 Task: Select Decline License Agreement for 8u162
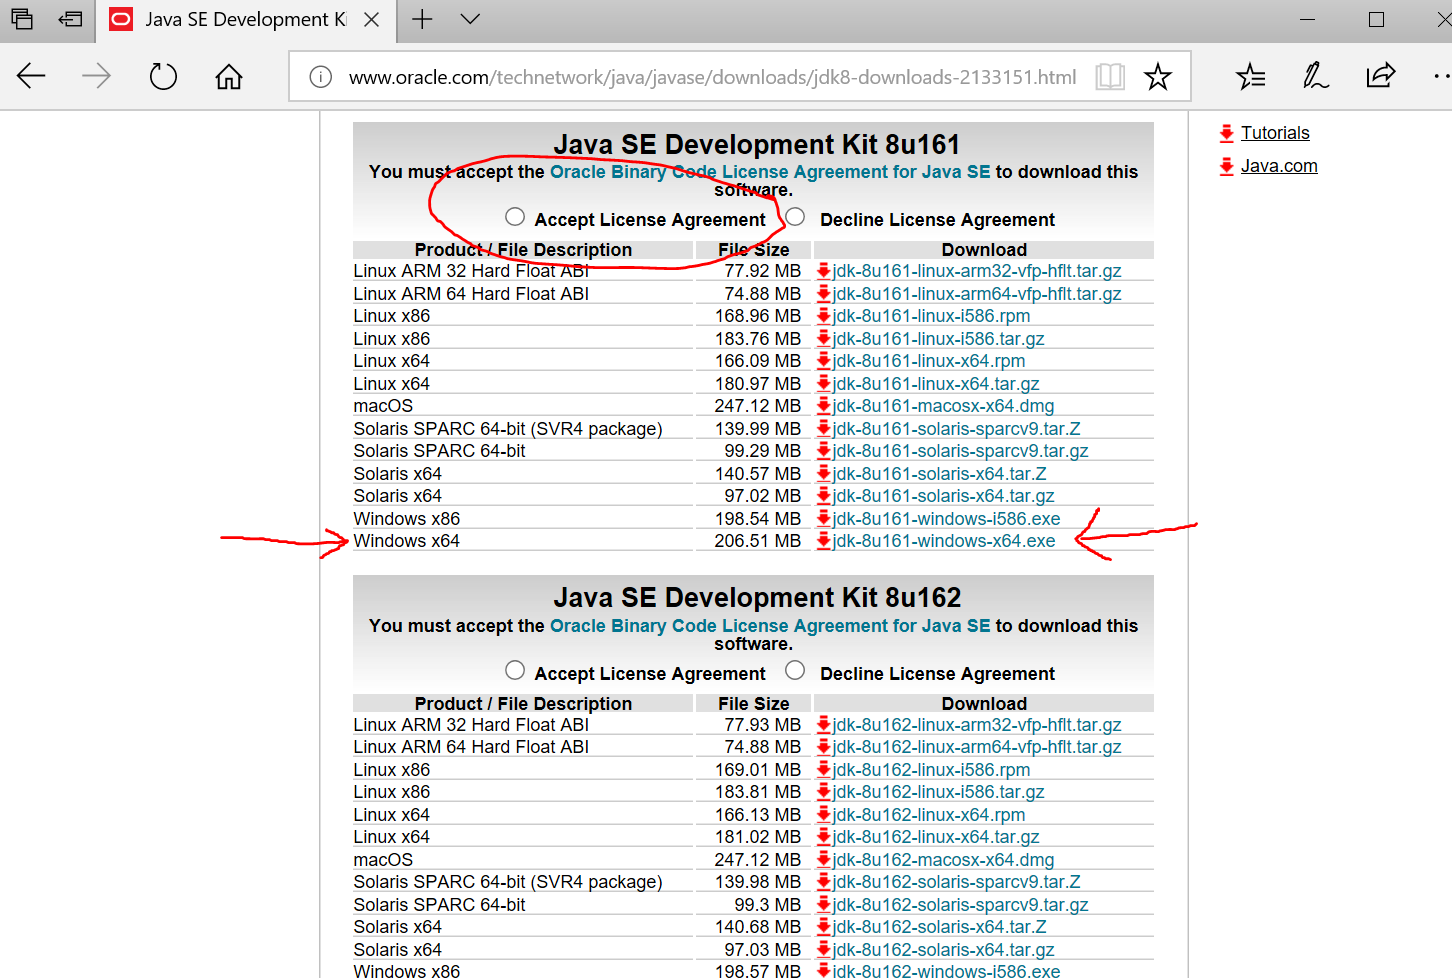[x=795, y=670]
